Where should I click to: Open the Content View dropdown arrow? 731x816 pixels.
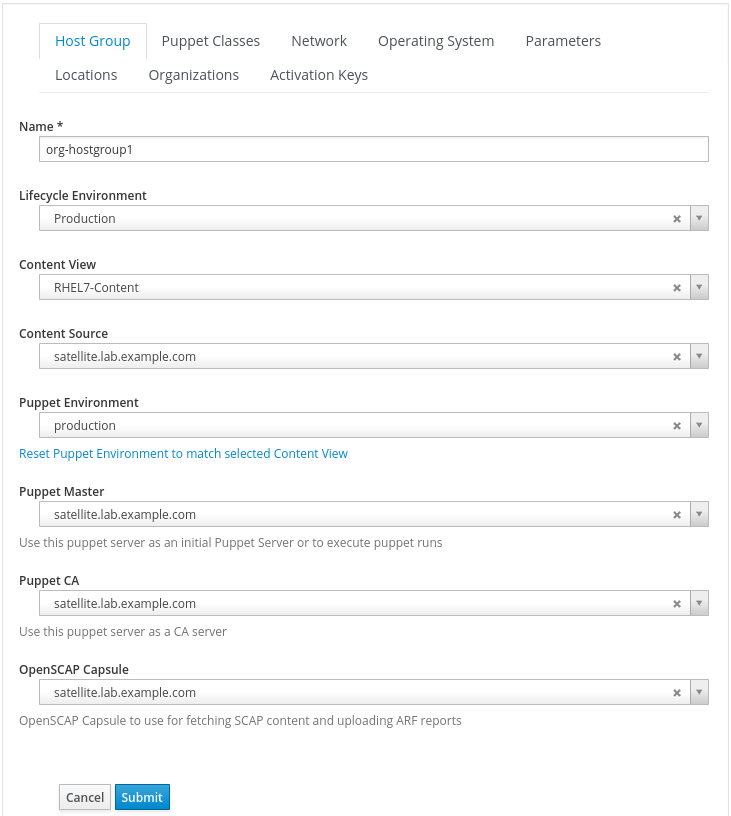tap(699, 288)
